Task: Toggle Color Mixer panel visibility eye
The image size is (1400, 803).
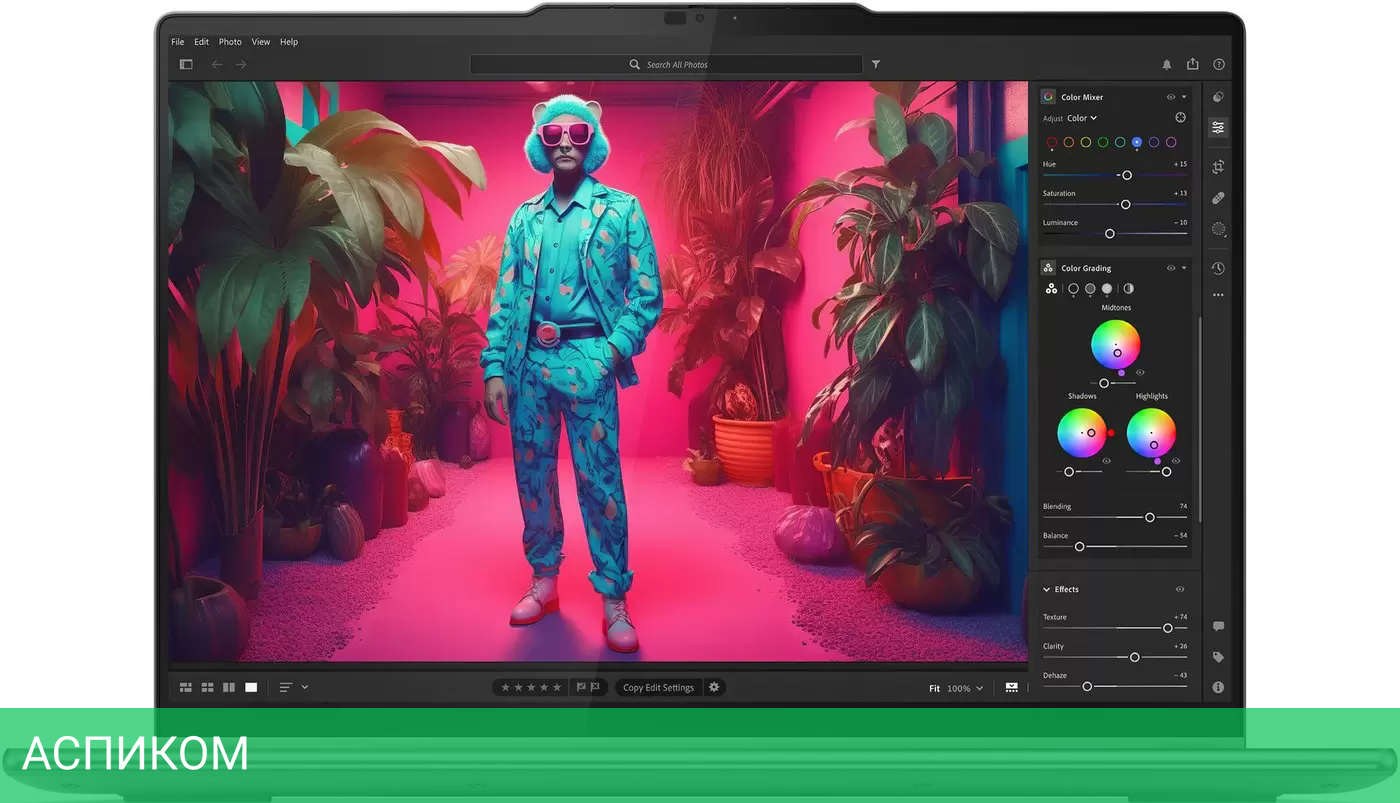Action: tap(1170, 97)
